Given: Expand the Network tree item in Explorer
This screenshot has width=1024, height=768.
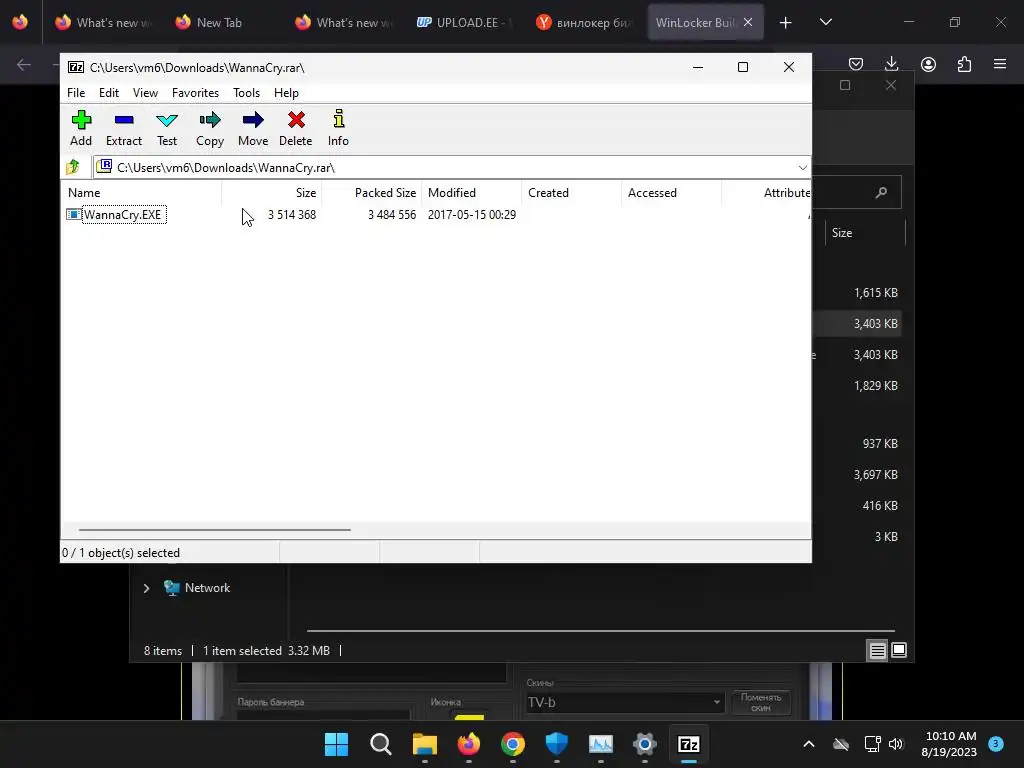Looking at the screenshot, I should 146,588.
